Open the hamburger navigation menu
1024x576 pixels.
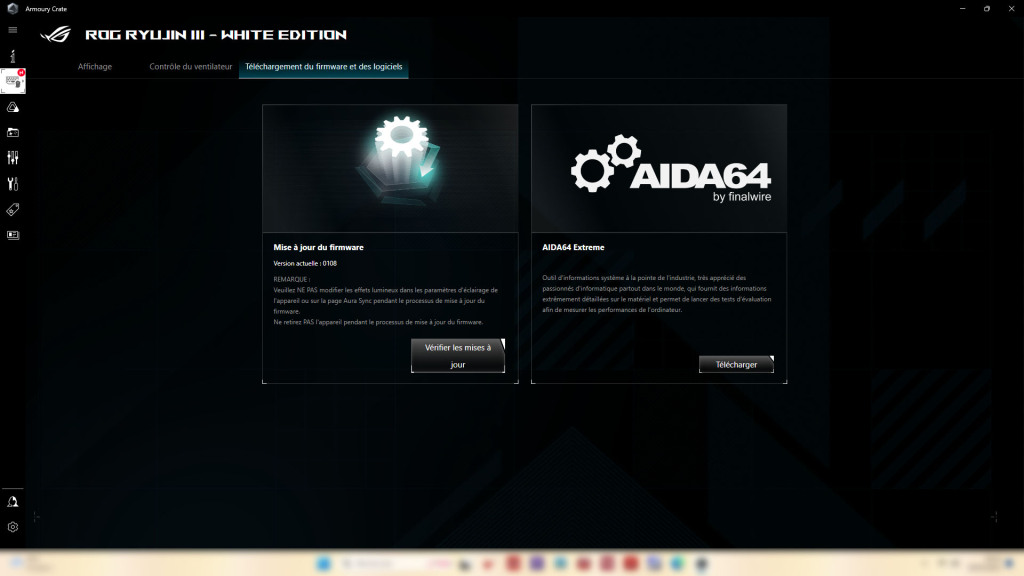click(x=13, y=30)
